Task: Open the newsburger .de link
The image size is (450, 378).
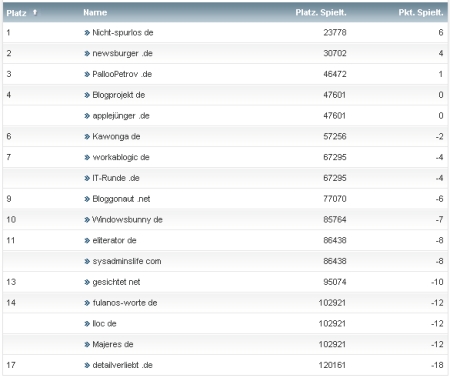Action: point(122,53)
